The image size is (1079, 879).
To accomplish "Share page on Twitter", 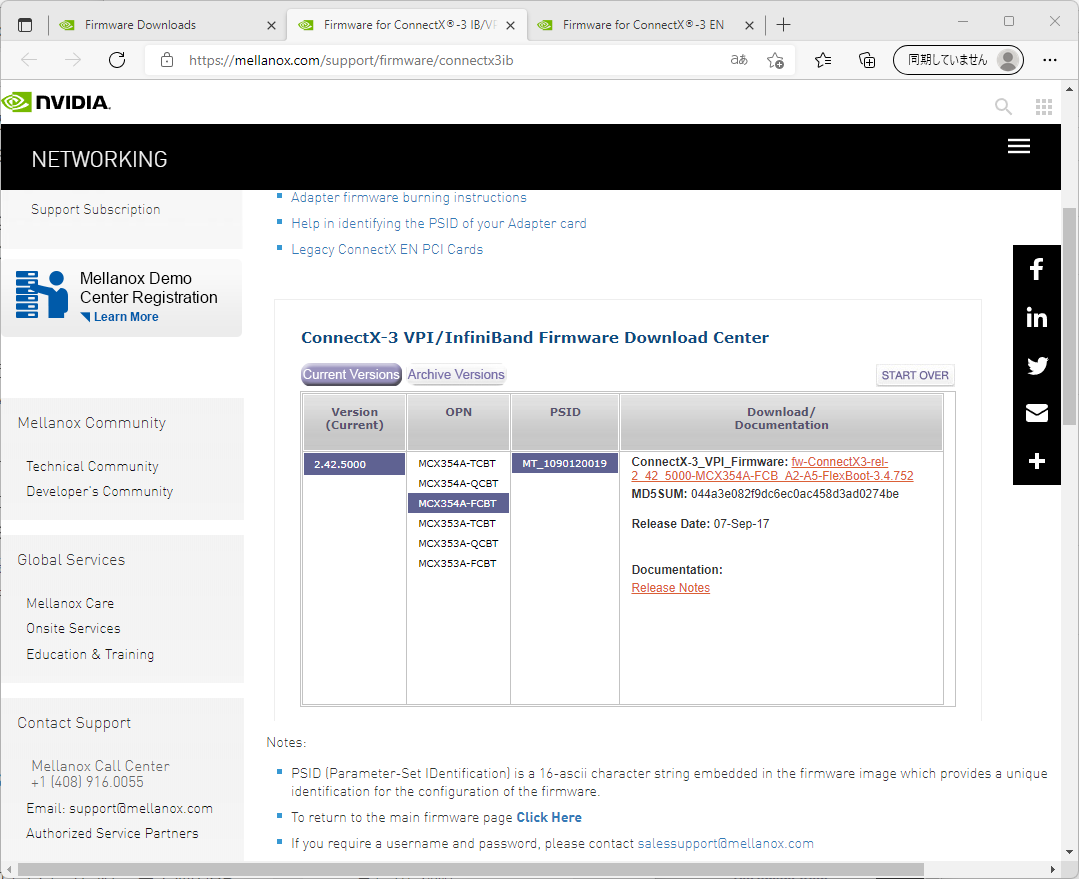I will (1036, 366).
